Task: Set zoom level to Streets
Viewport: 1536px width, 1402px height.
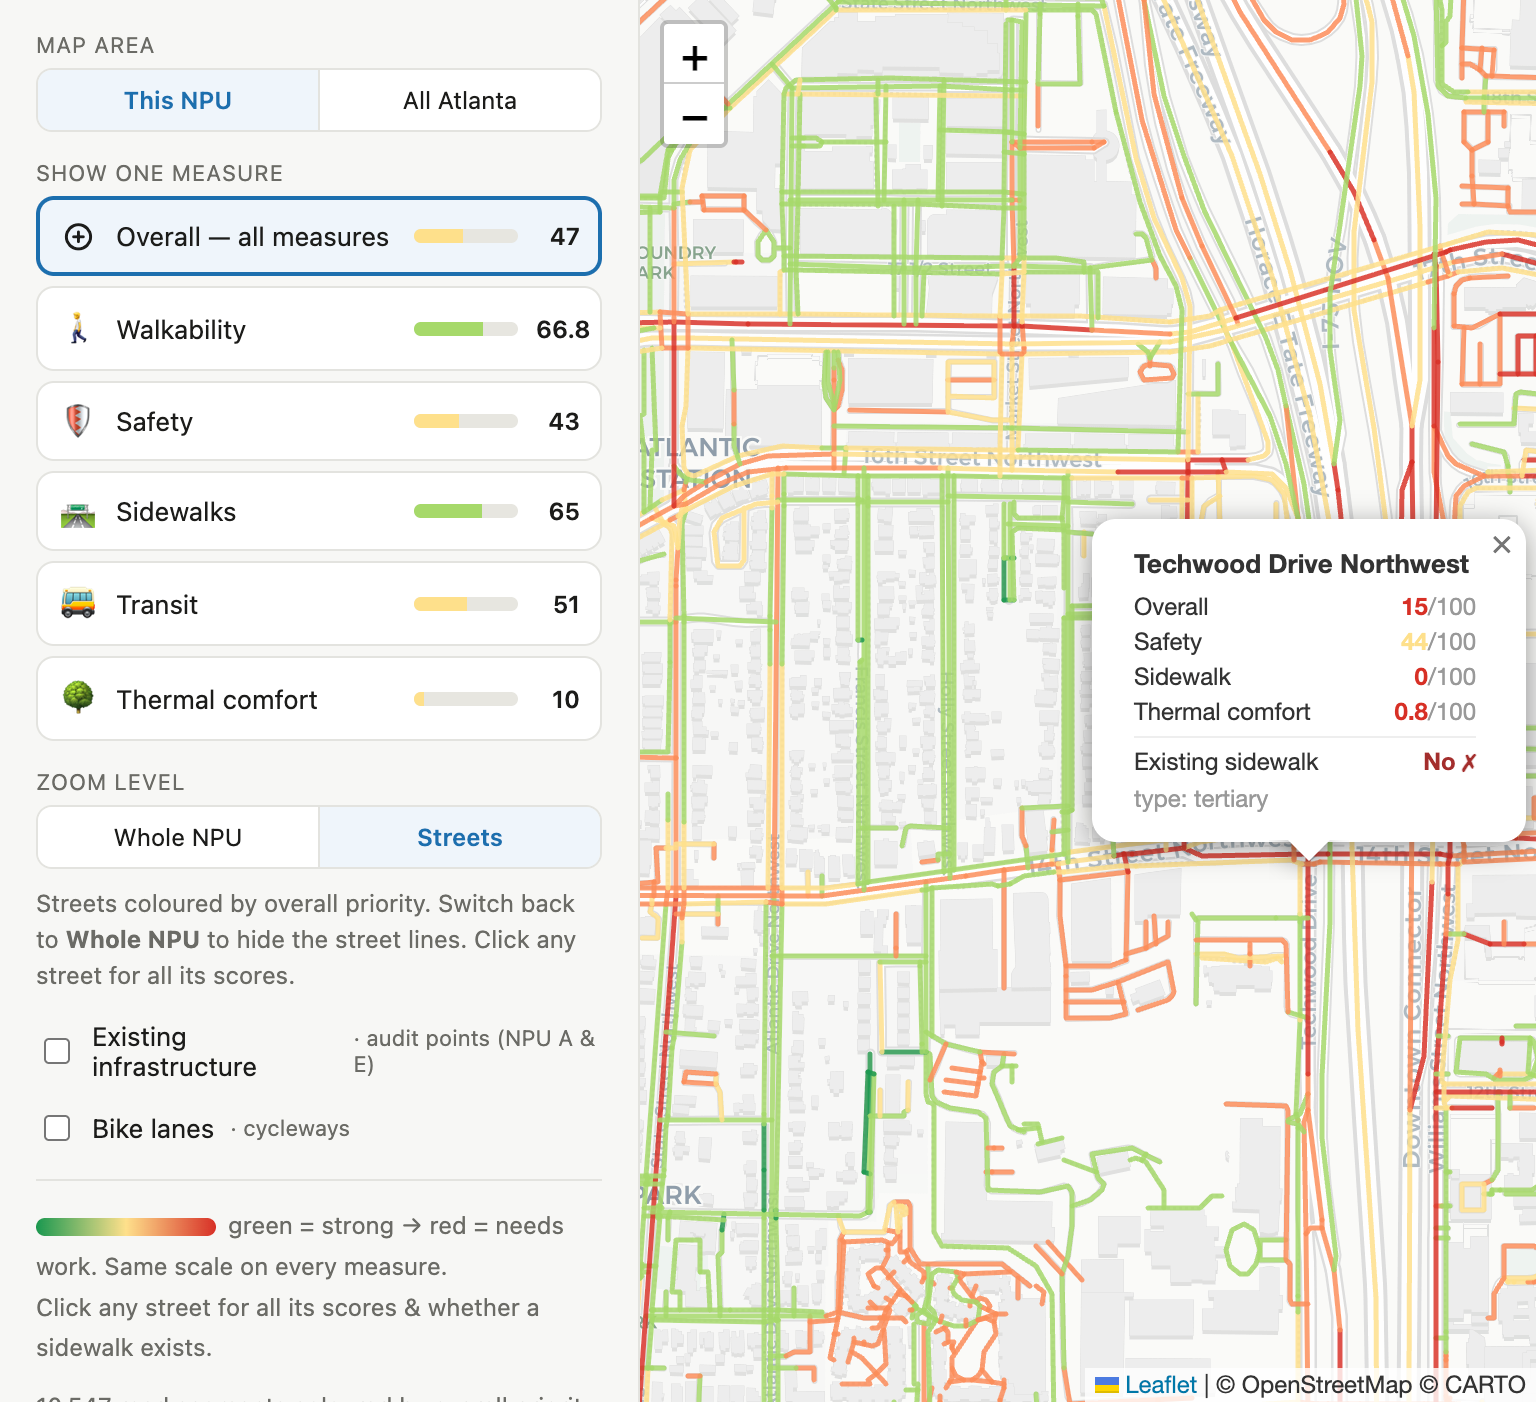Action: (x=460, y=837)
